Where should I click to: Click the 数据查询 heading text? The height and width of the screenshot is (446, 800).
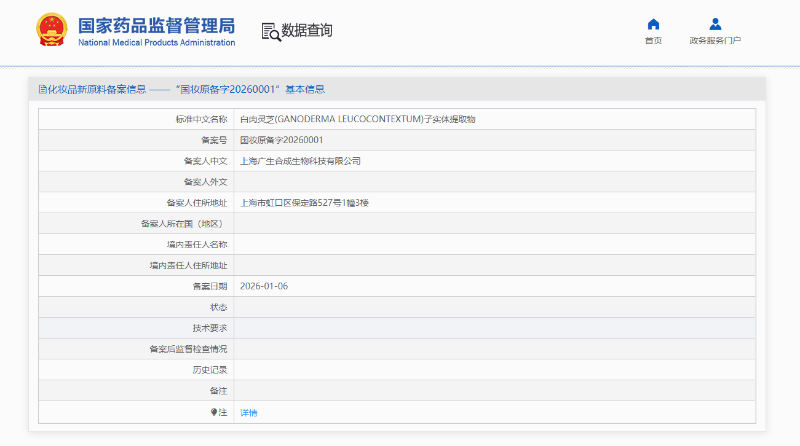(x=307, y=31)
